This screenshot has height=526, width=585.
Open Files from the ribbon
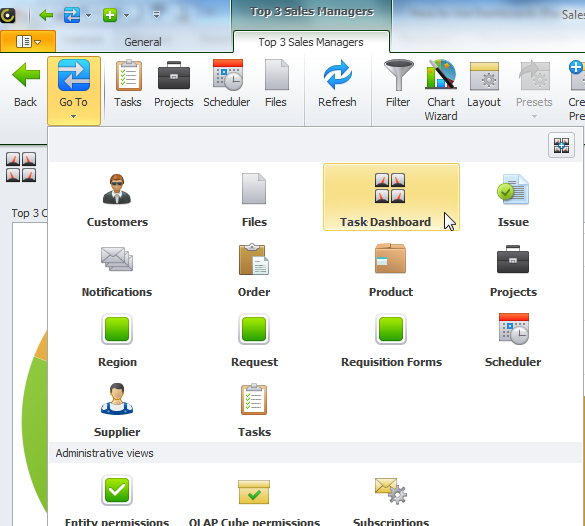276,84
